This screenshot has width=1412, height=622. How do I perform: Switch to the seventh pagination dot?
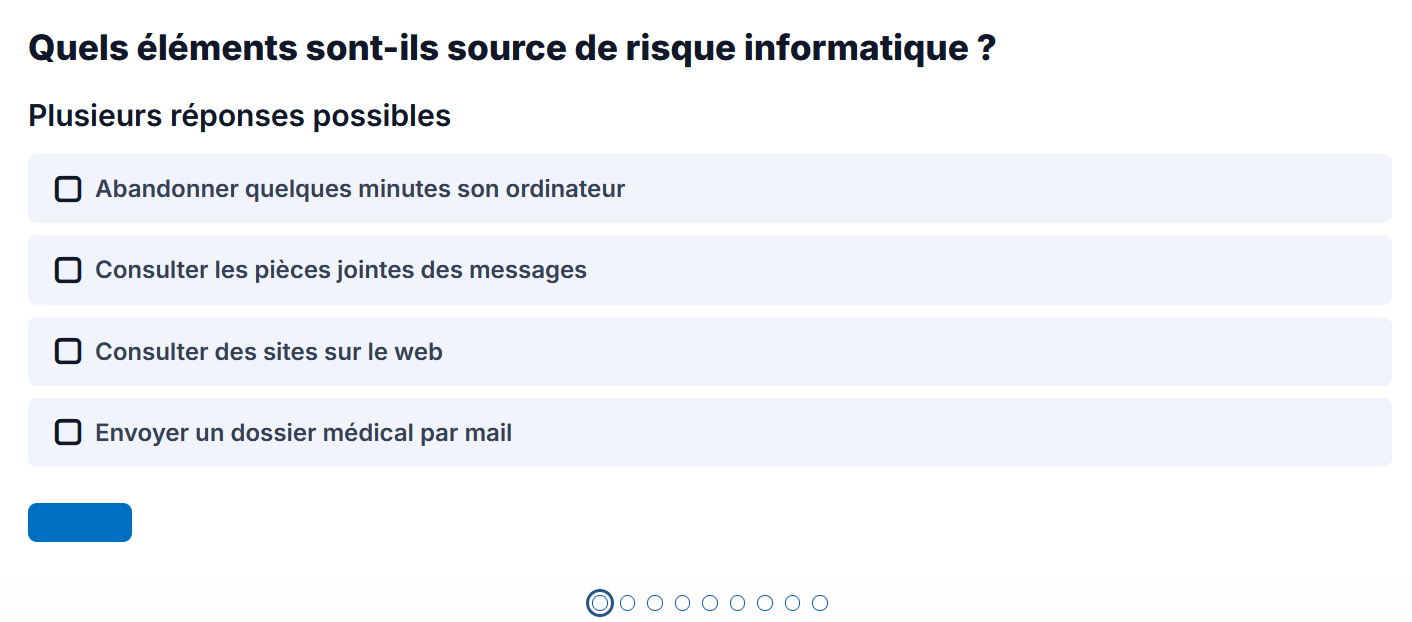(x=765, y=603)
